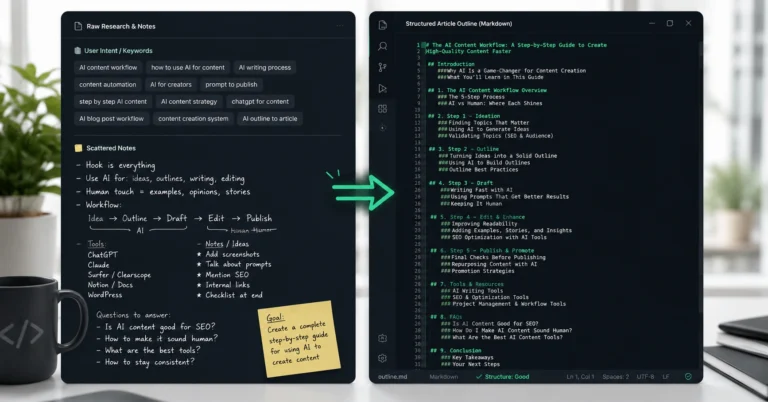Viewport: 768px width, 402px height.
Task: Click the '## 4. Step 3 - Draft' line
Action: pyautogui.click(x=461, y=183)
